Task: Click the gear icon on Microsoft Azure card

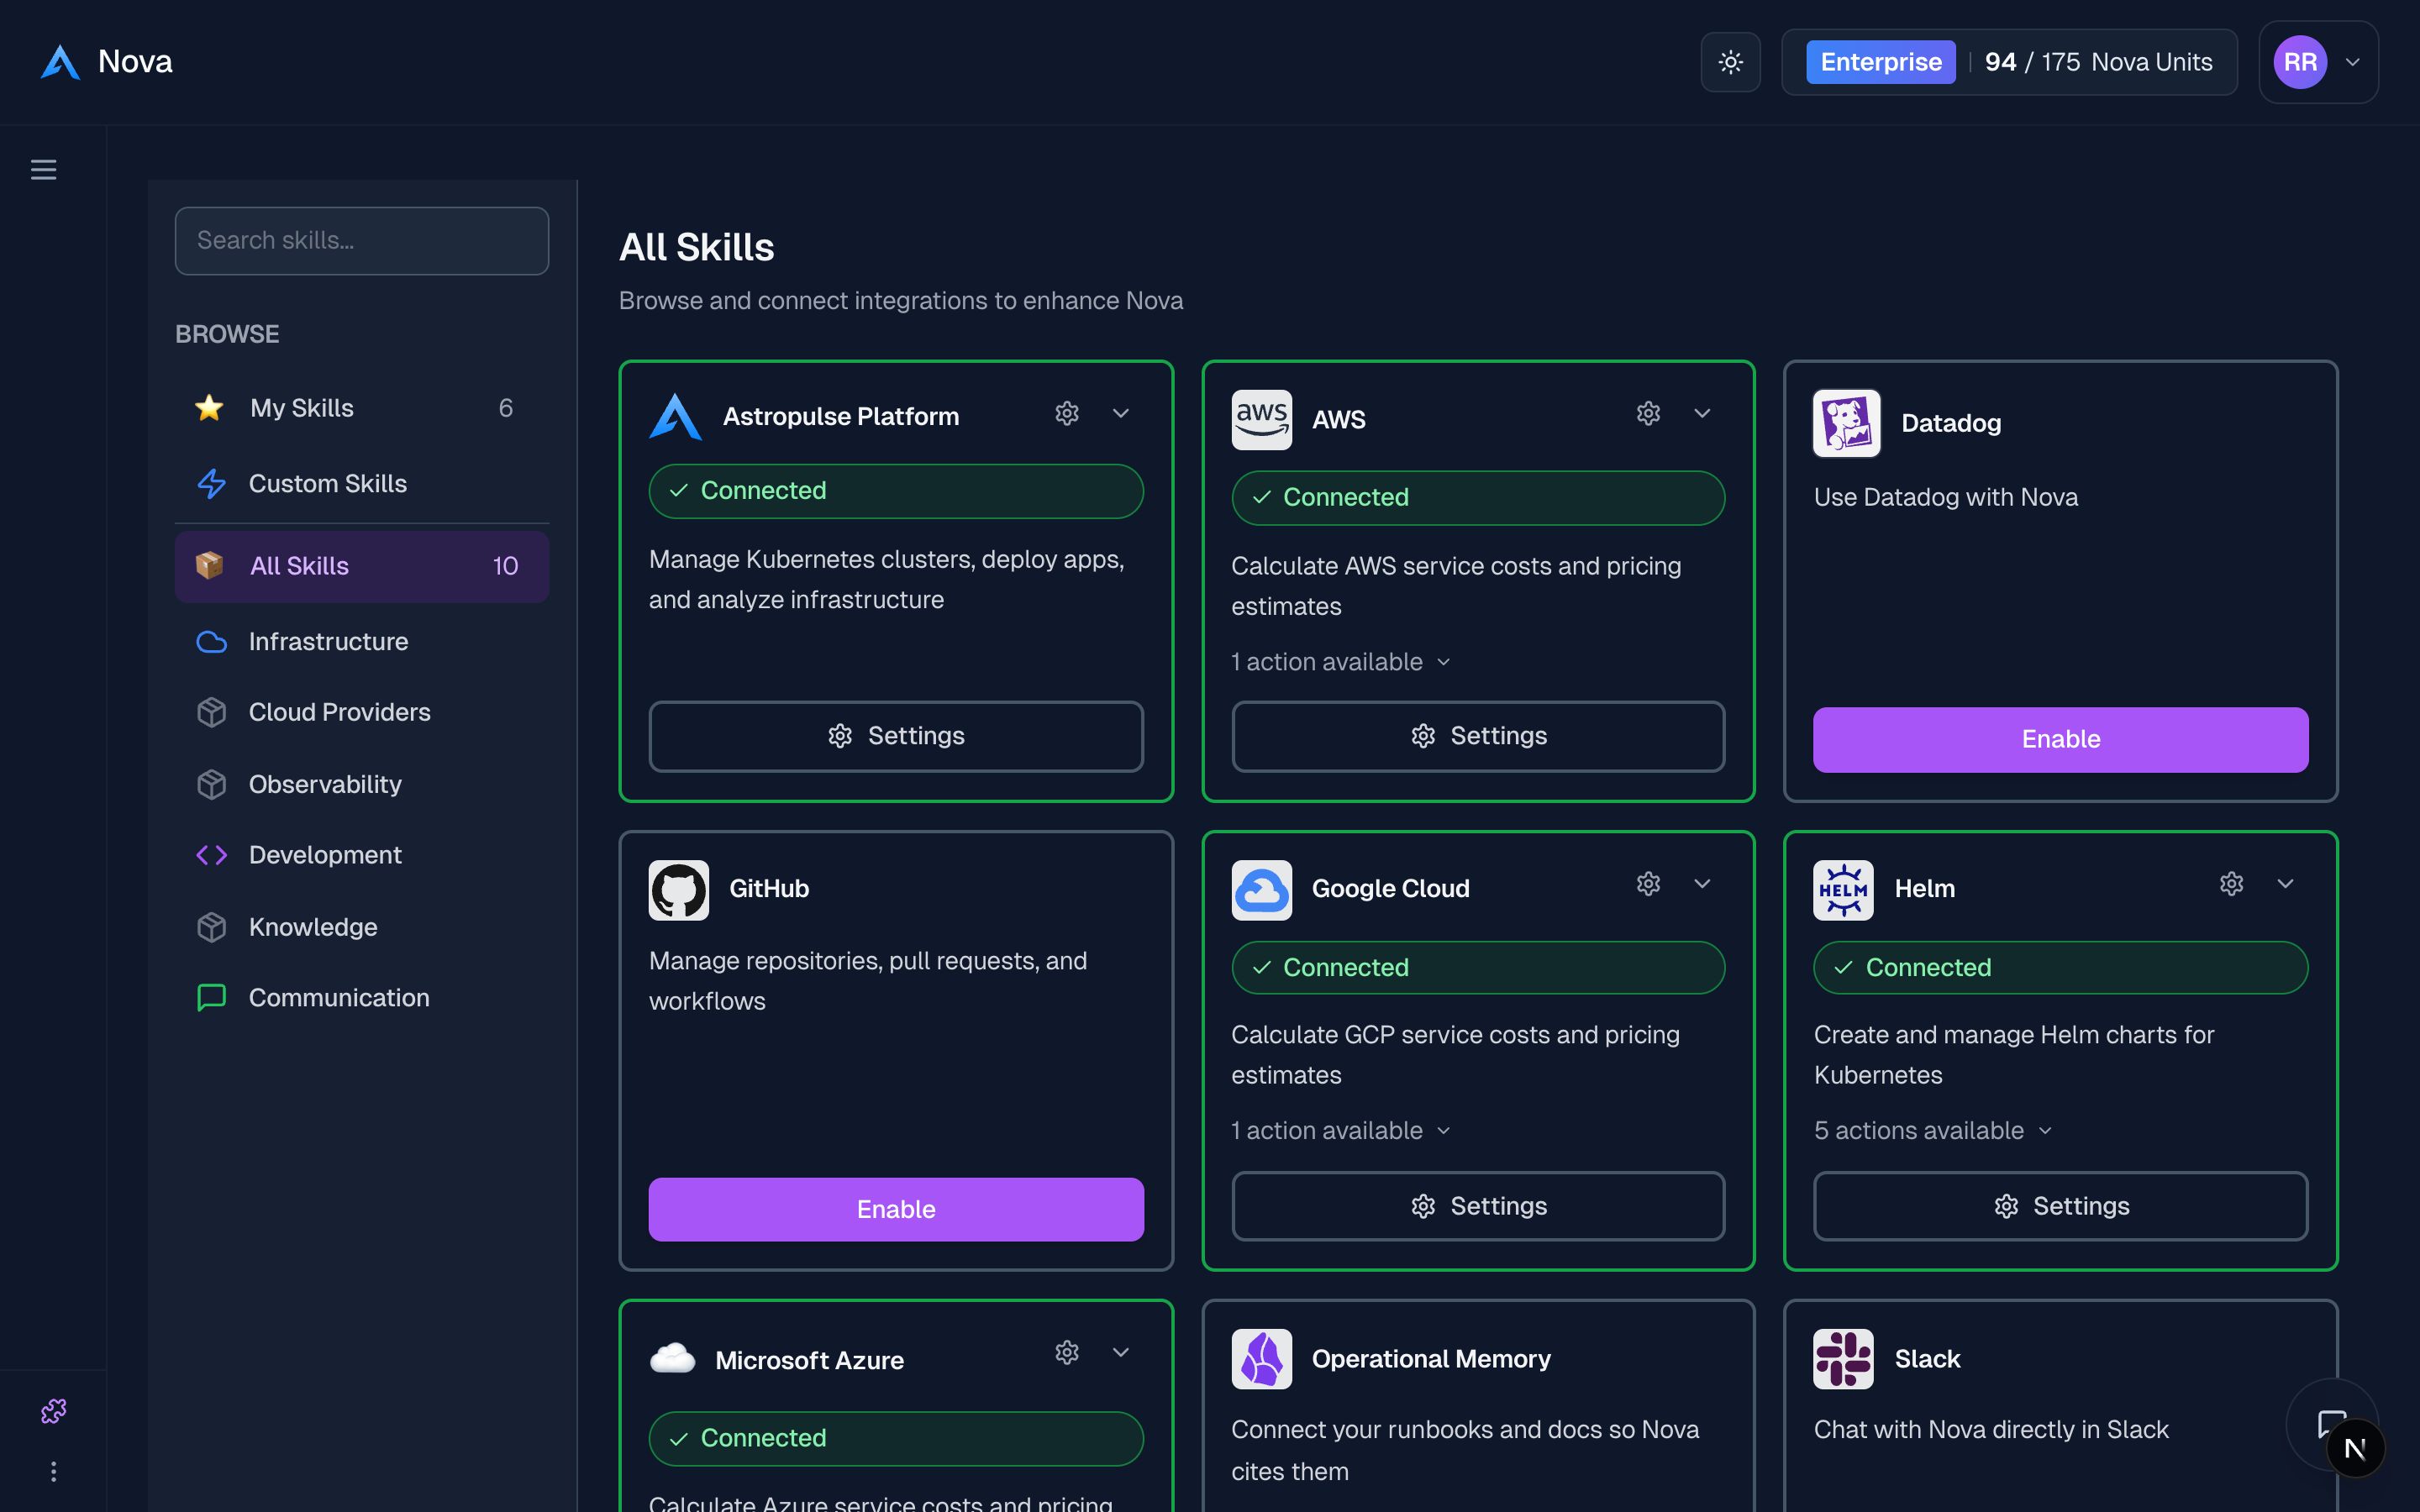Action: 1067,1353
